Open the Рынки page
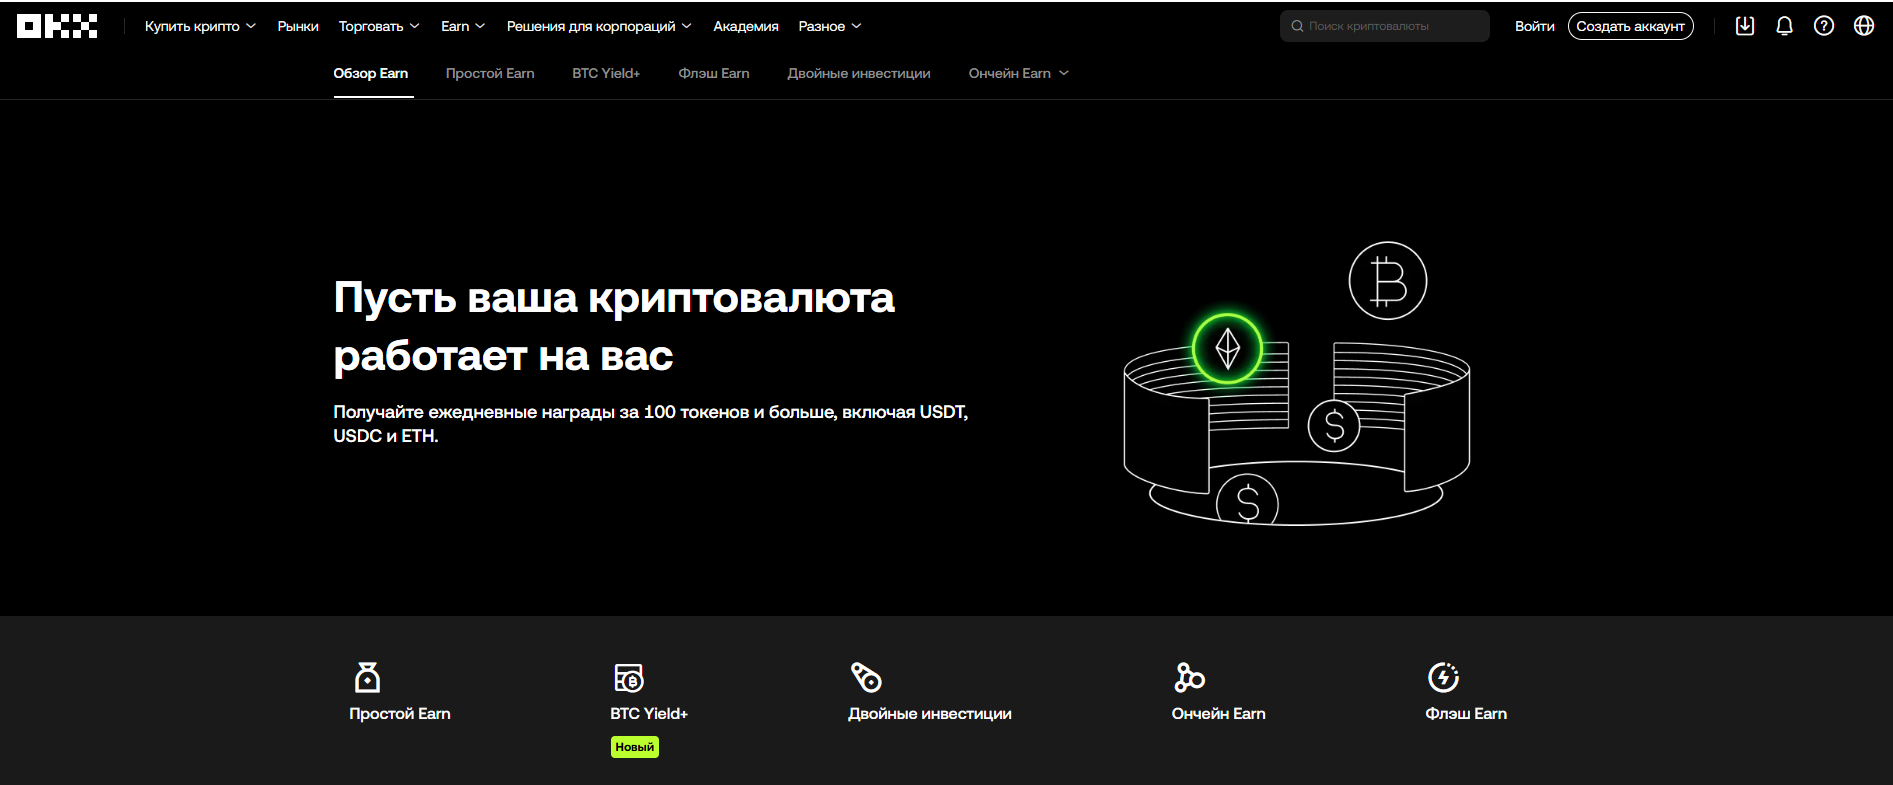 (x=298, y=26)
